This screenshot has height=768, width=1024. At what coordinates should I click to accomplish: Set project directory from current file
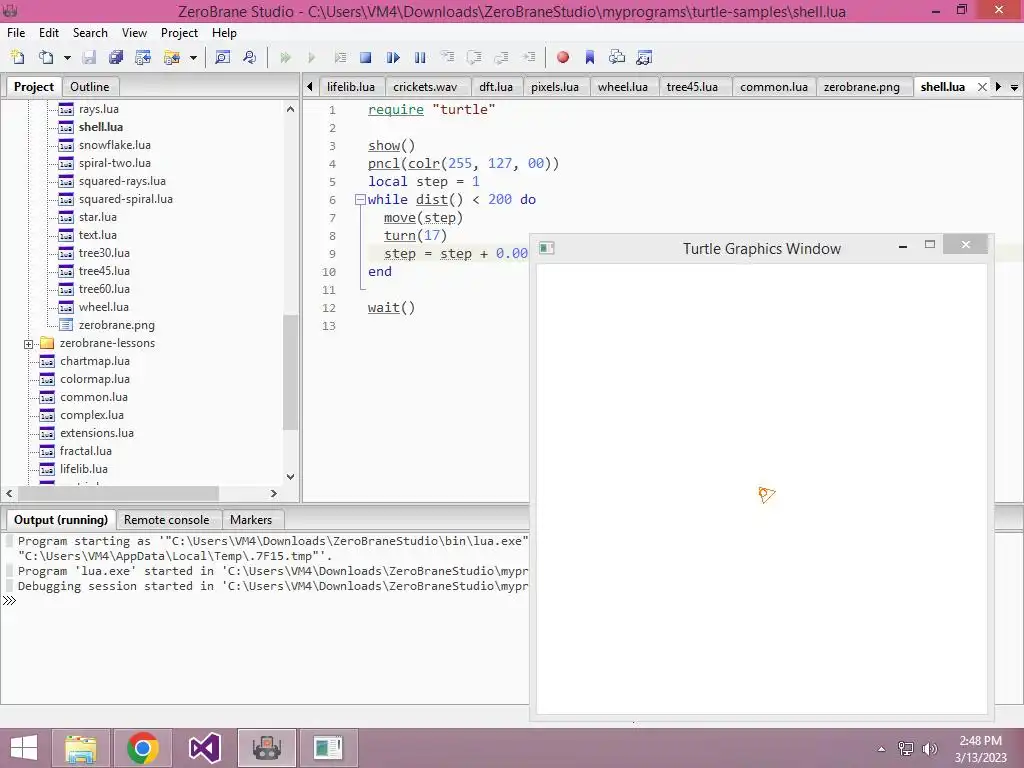tap(143, 57)
